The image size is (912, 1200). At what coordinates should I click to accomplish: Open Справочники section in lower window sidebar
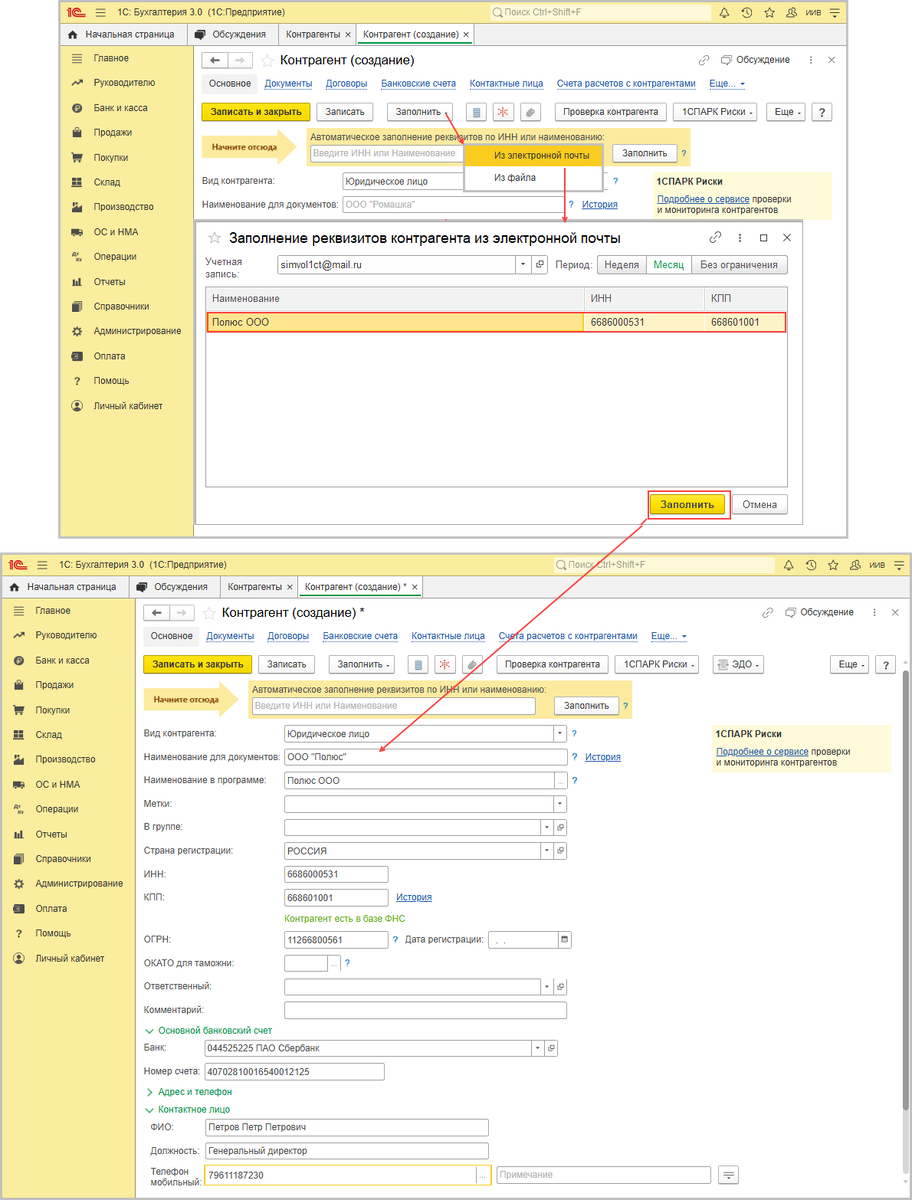click(63, 859)
